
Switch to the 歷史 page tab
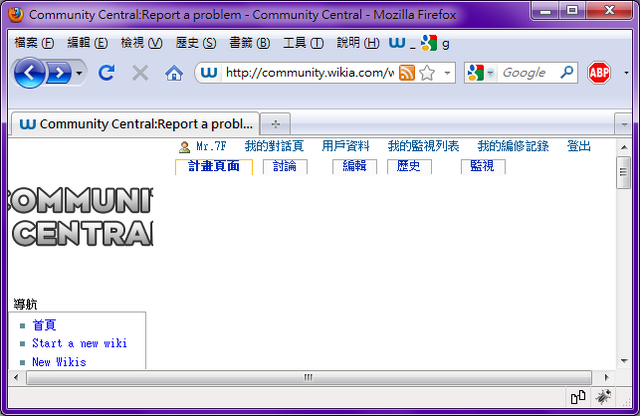[x=409, y=167]
